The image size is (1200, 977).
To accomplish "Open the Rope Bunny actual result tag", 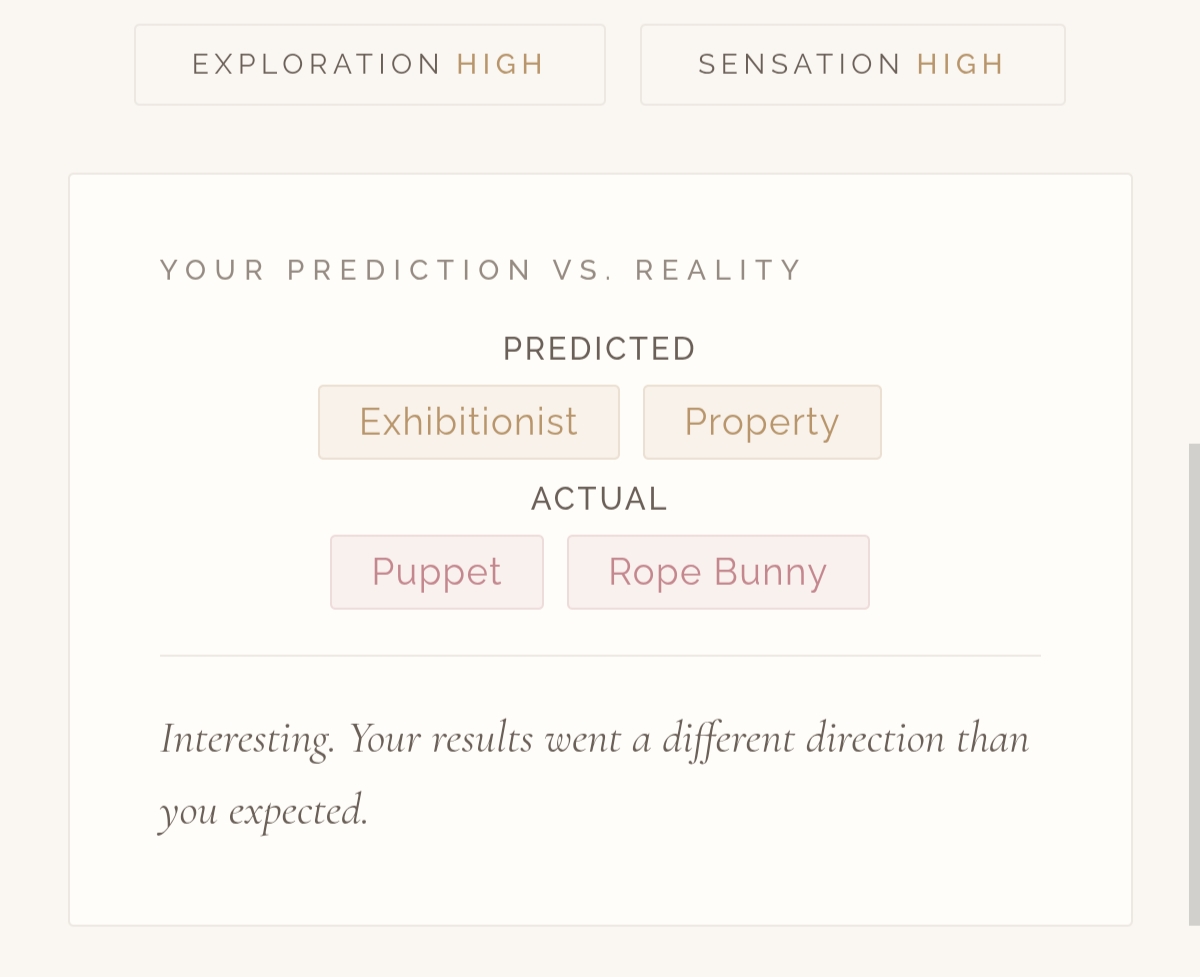I will (717, 572).
